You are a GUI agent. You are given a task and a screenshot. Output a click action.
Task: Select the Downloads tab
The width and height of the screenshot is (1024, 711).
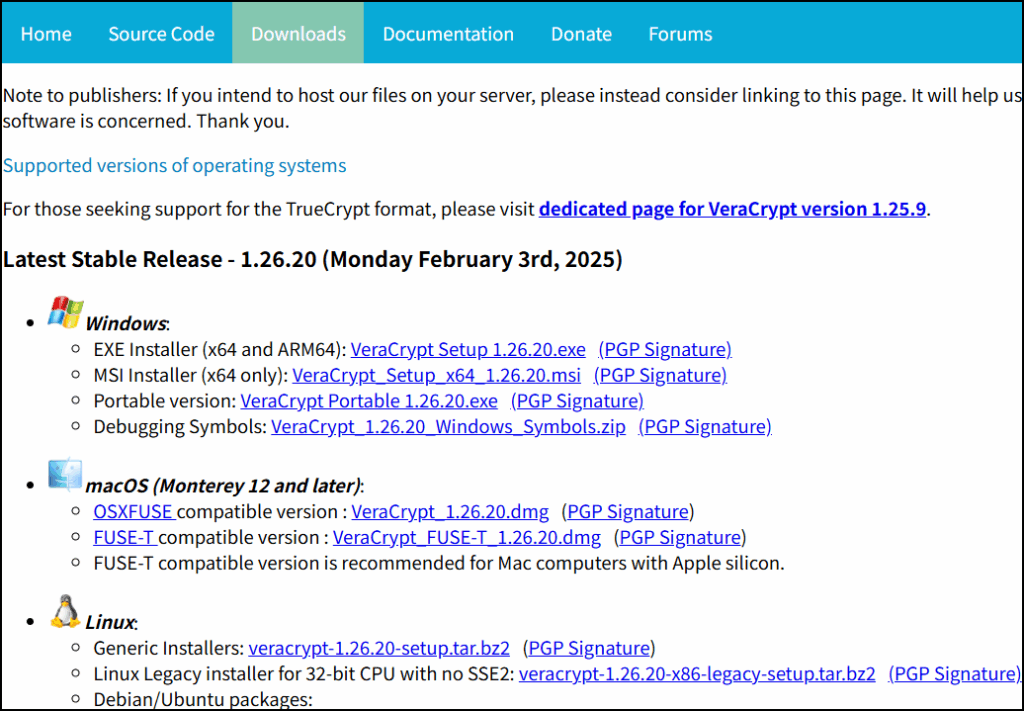click(x=298, y=34)
